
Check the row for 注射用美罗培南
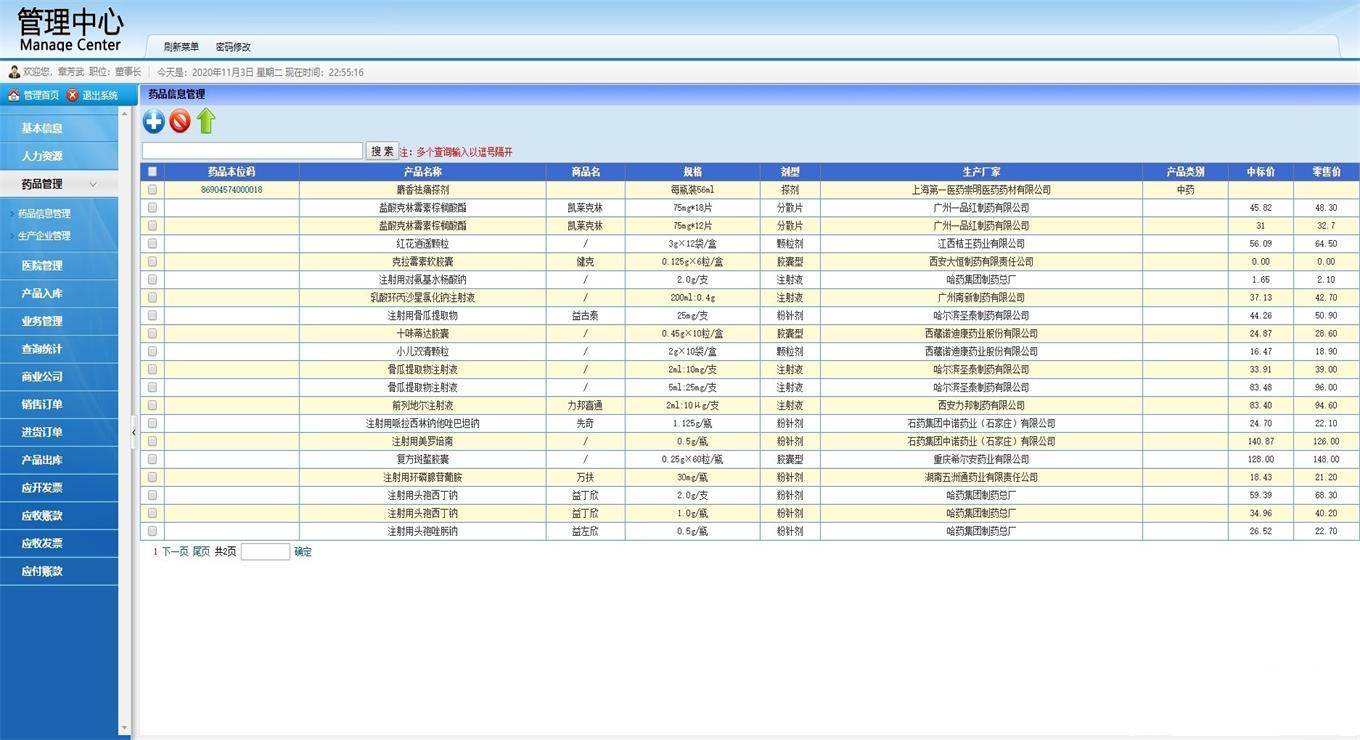coord(152,441)
